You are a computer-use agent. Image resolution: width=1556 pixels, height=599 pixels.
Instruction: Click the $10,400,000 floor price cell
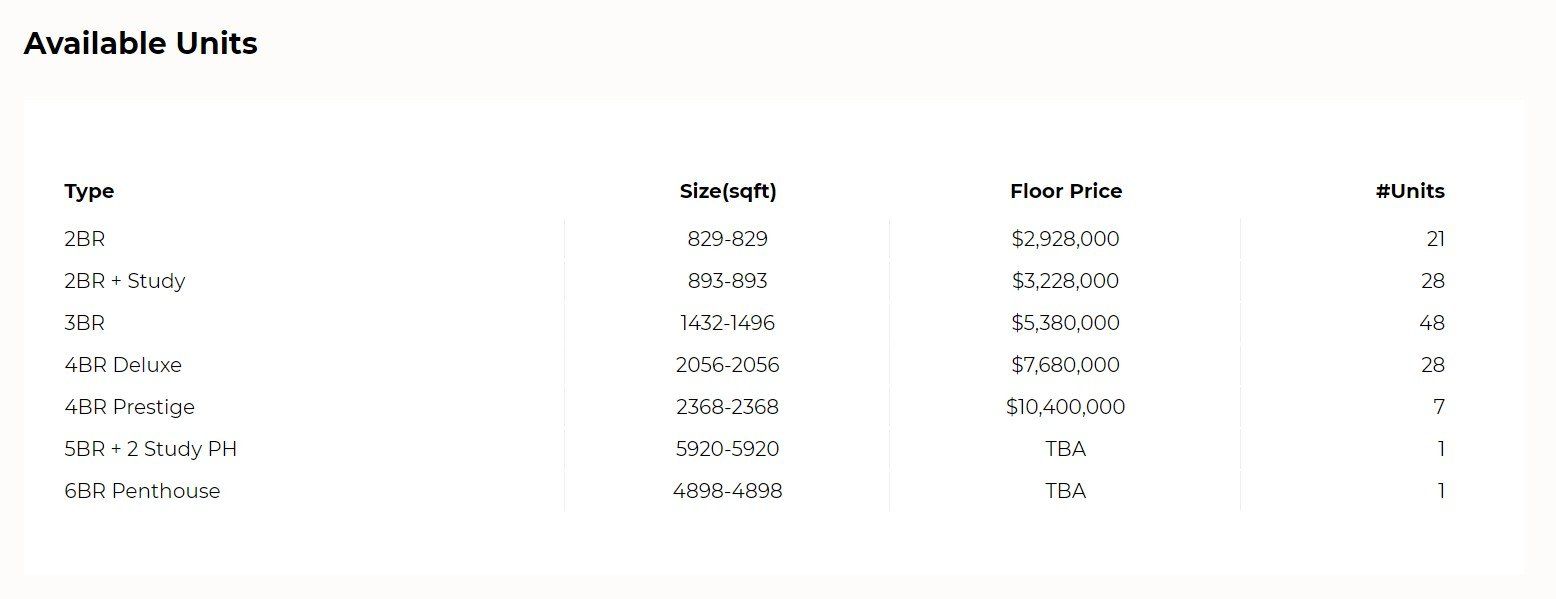(x=1065, y=407)
